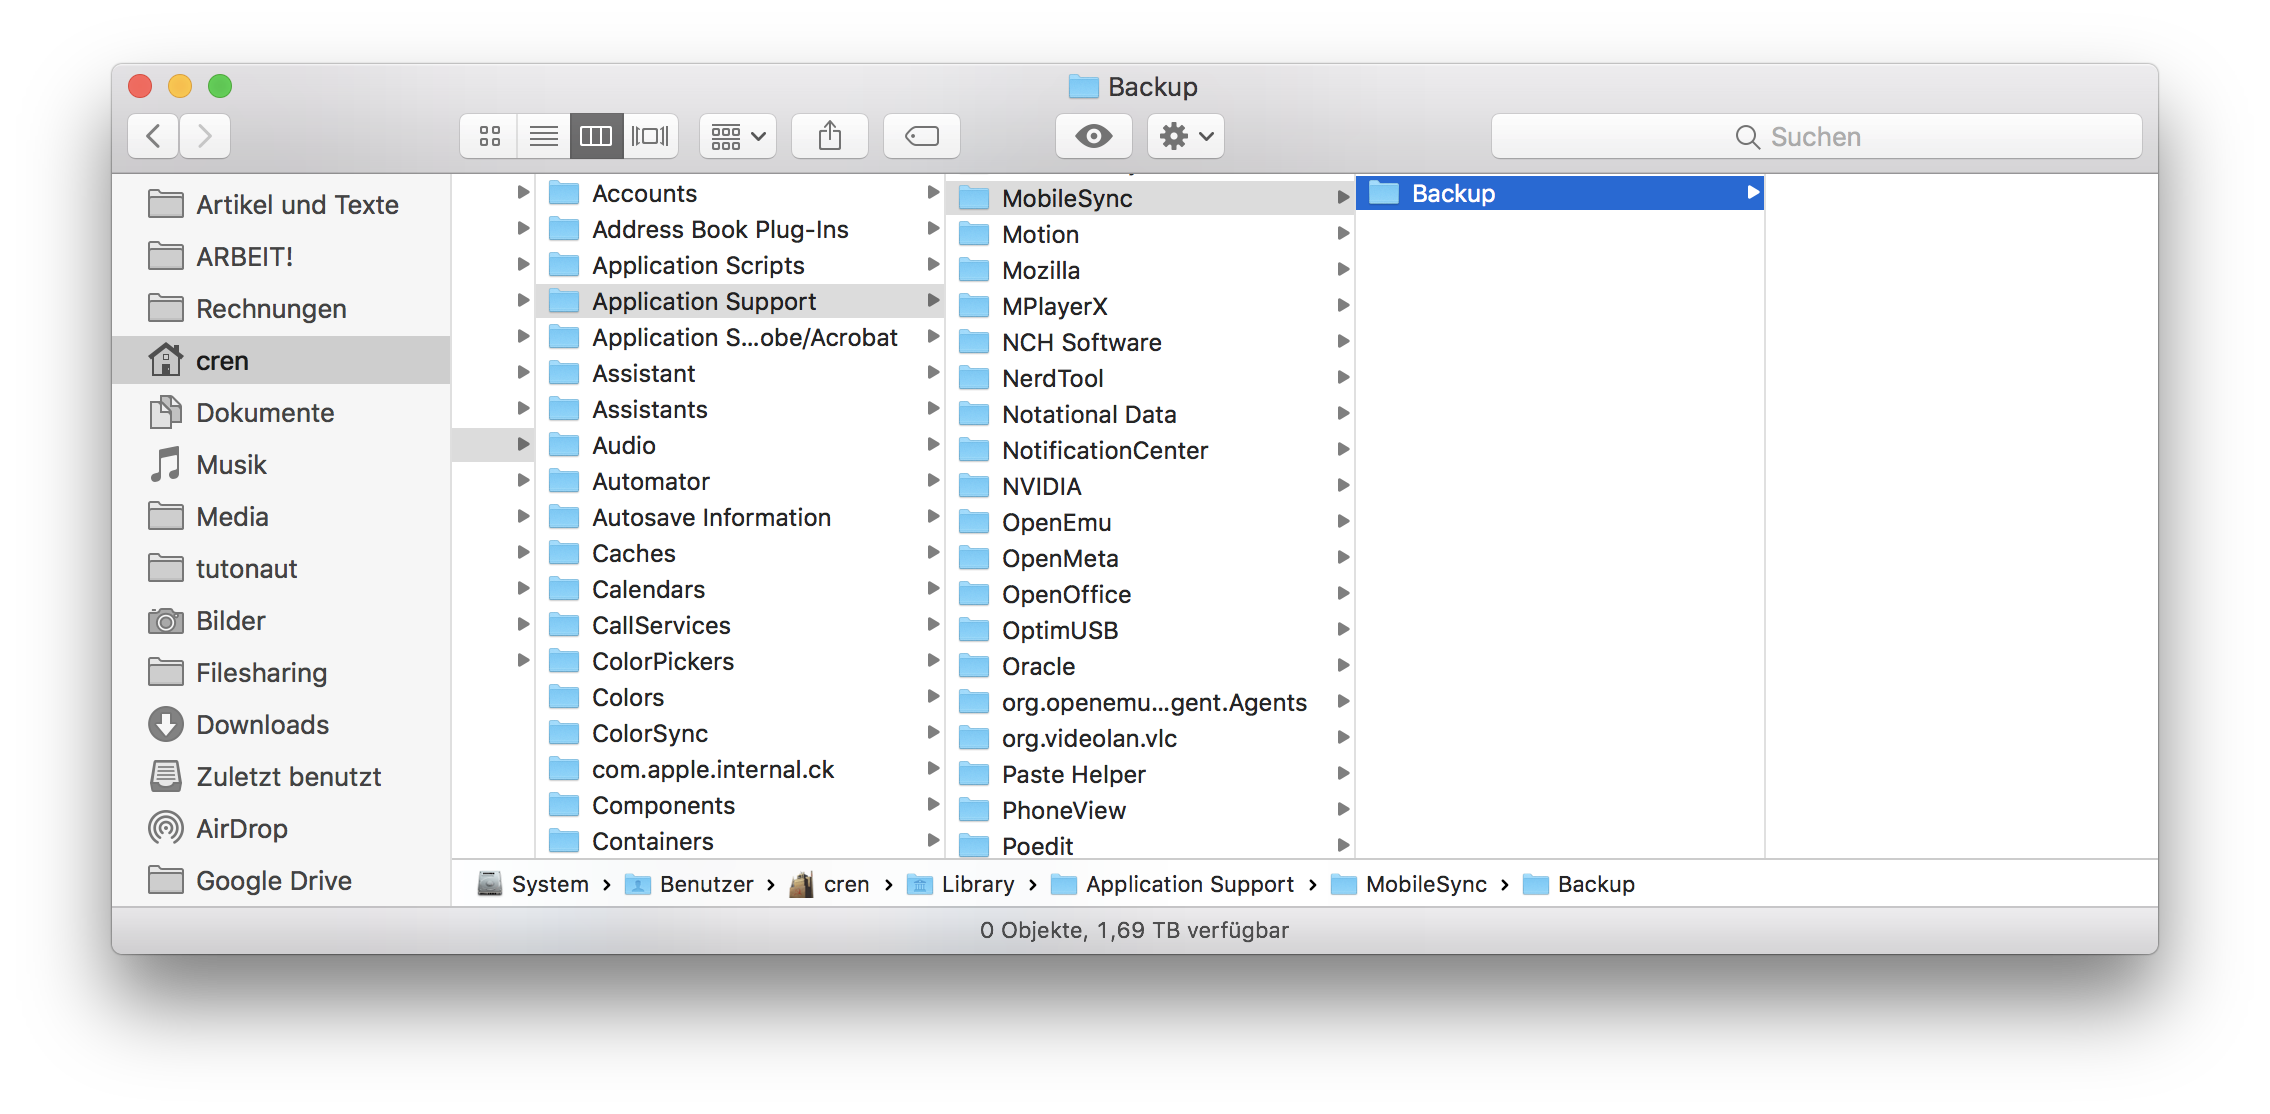Select the Mozilla folder

[x=1040, y=271]
